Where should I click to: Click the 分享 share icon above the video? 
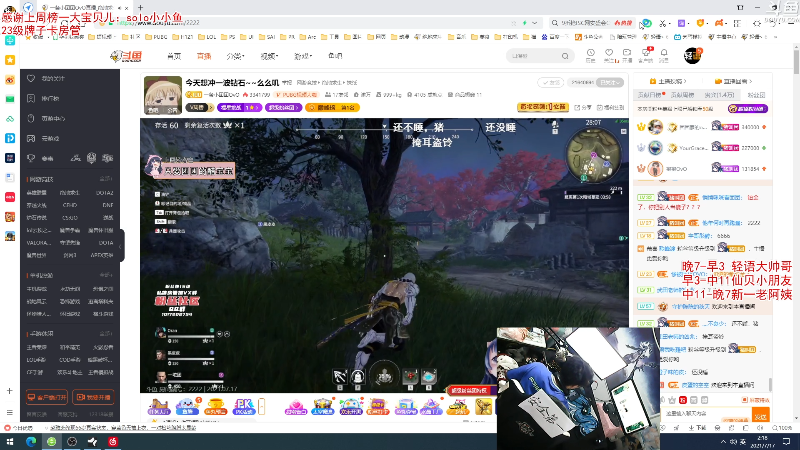point(583,108)
